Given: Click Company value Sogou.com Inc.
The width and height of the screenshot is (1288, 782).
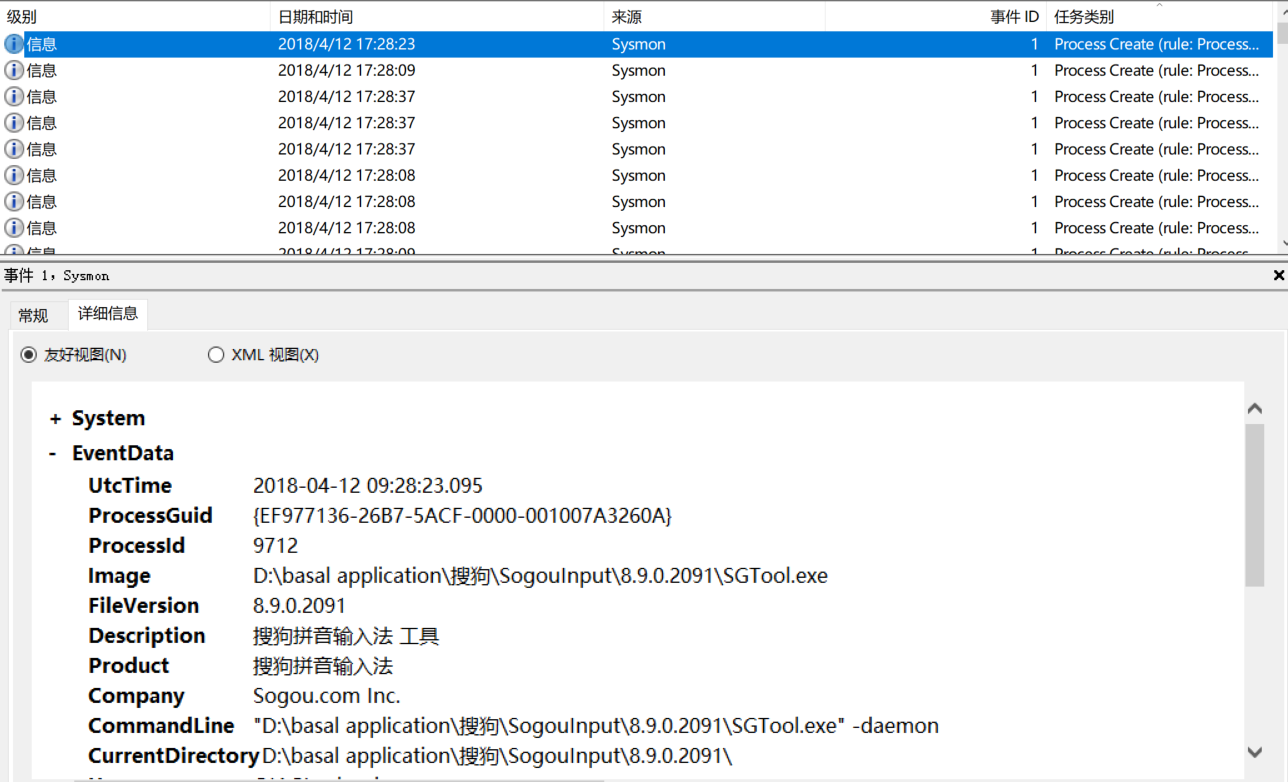Looking at the screenshot, I should click(x=326, y=696).
